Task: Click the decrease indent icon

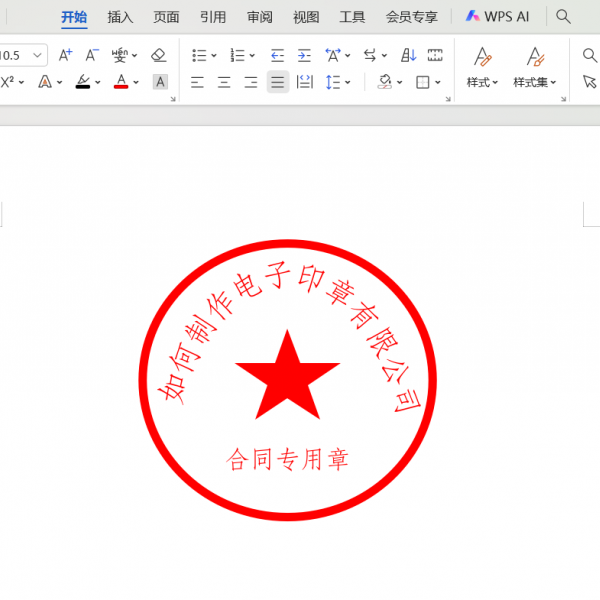Action: tap(277, 55)
